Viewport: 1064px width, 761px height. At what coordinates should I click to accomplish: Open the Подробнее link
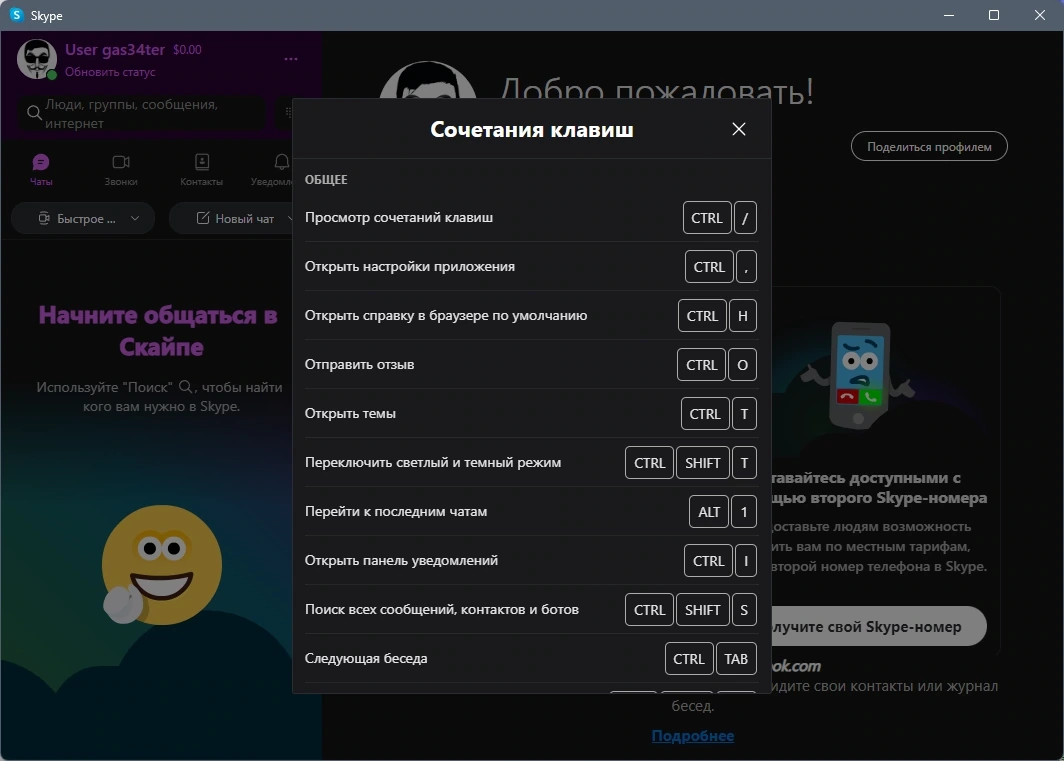click(x=692, y=736)
